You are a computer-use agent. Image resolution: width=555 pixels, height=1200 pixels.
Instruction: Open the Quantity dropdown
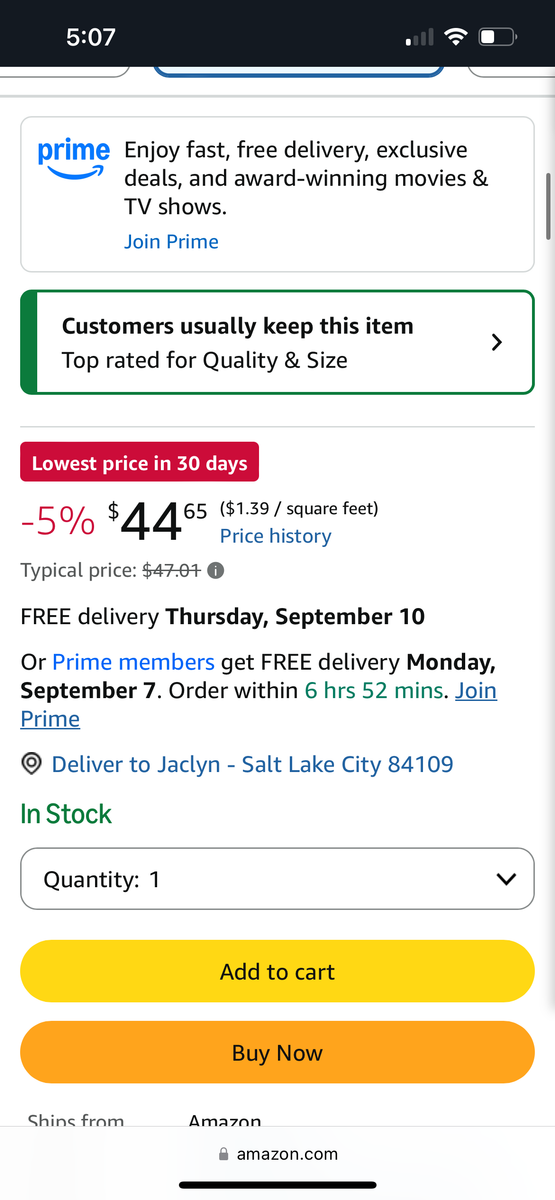278,880
